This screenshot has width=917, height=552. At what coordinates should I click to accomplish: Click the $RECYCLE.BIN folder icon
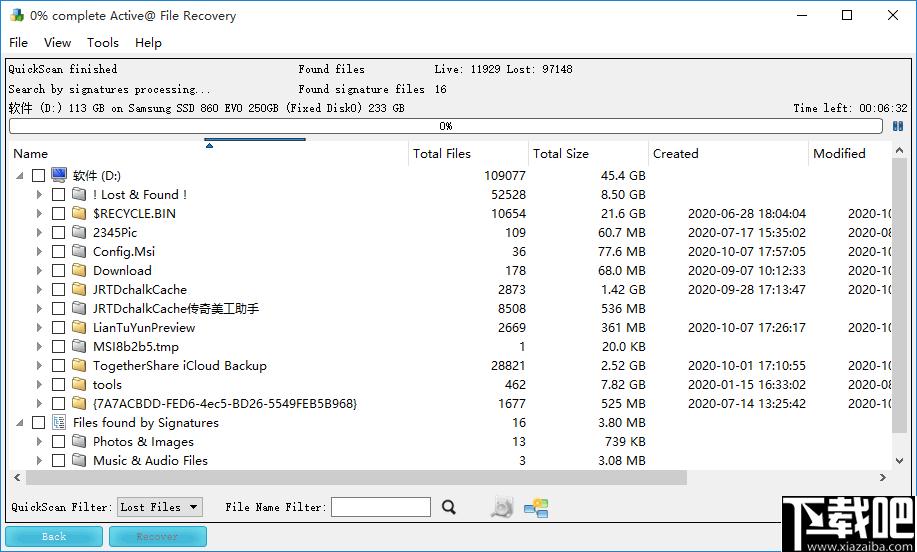(x=79, y=213)
